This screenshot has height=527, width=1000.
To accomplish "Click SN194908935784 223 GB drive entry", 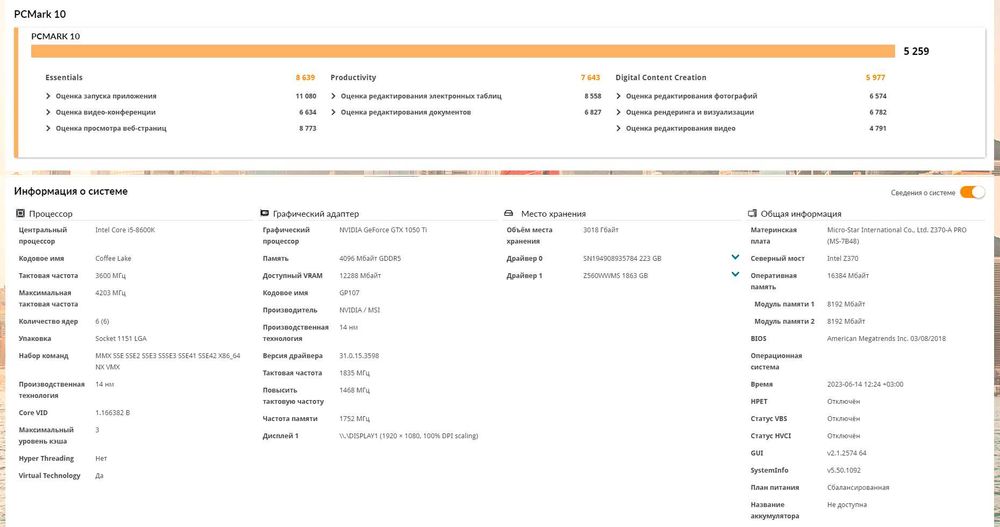I will click(622, 258).
